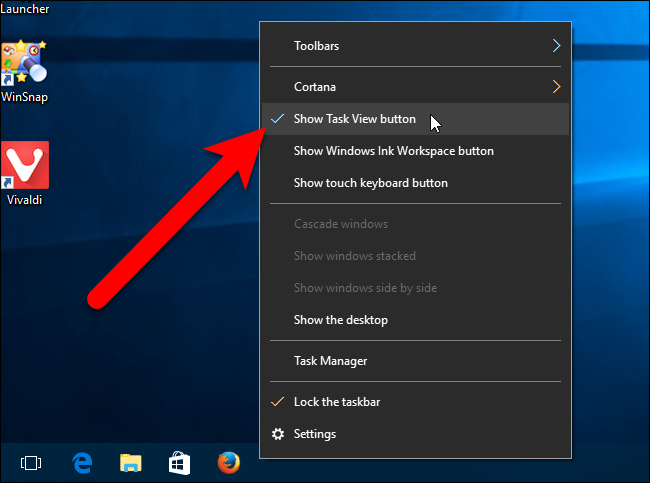650x483 pixels.
Task: Enable Show Windows Ink Workspace button
Action: (415, 151)
